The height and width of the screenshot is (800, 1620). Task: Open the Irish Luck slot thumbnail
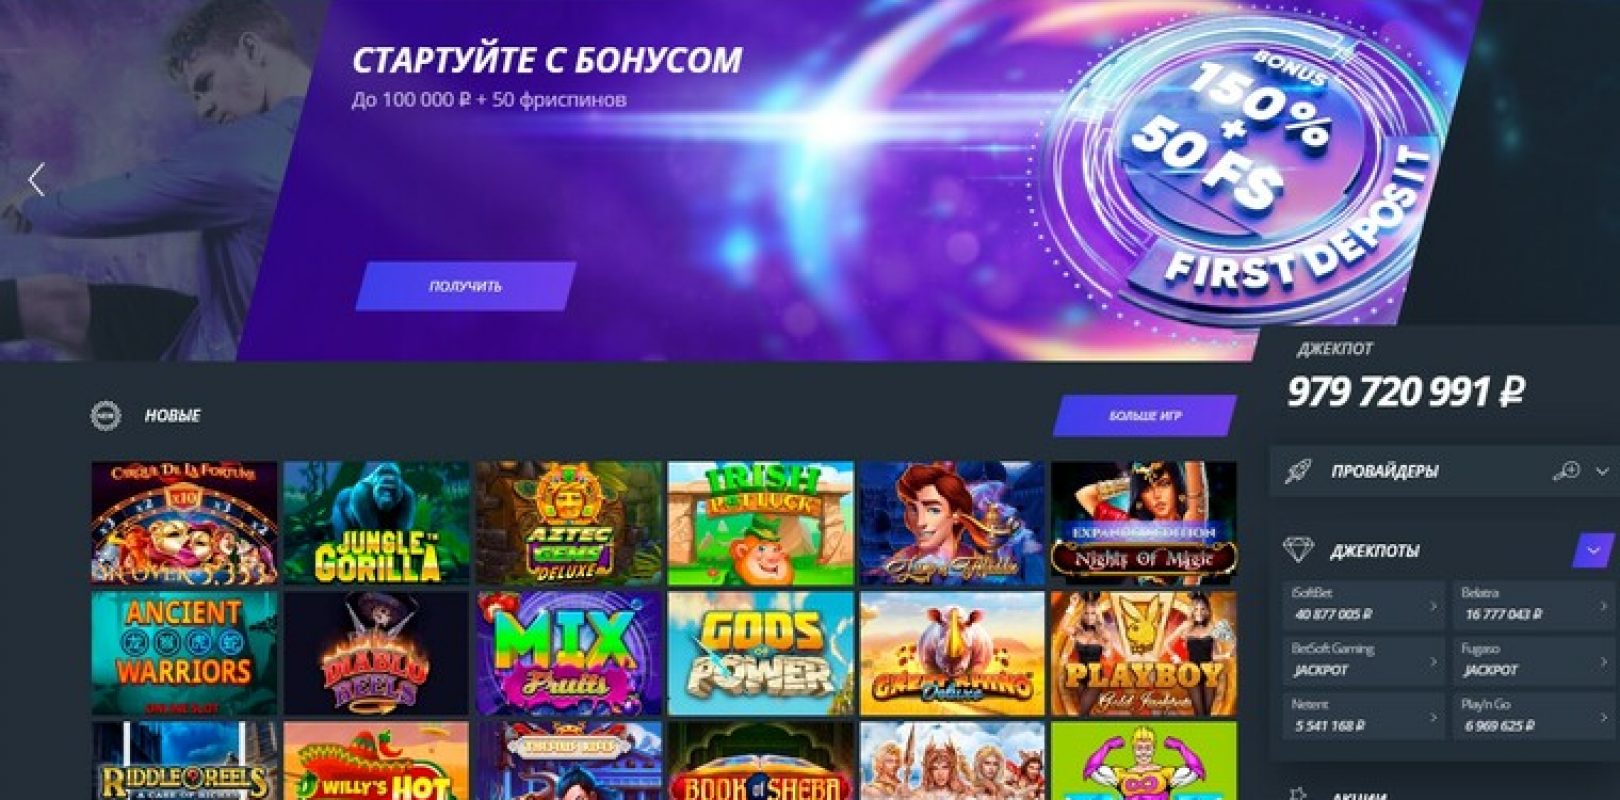[x=760, y=523]
